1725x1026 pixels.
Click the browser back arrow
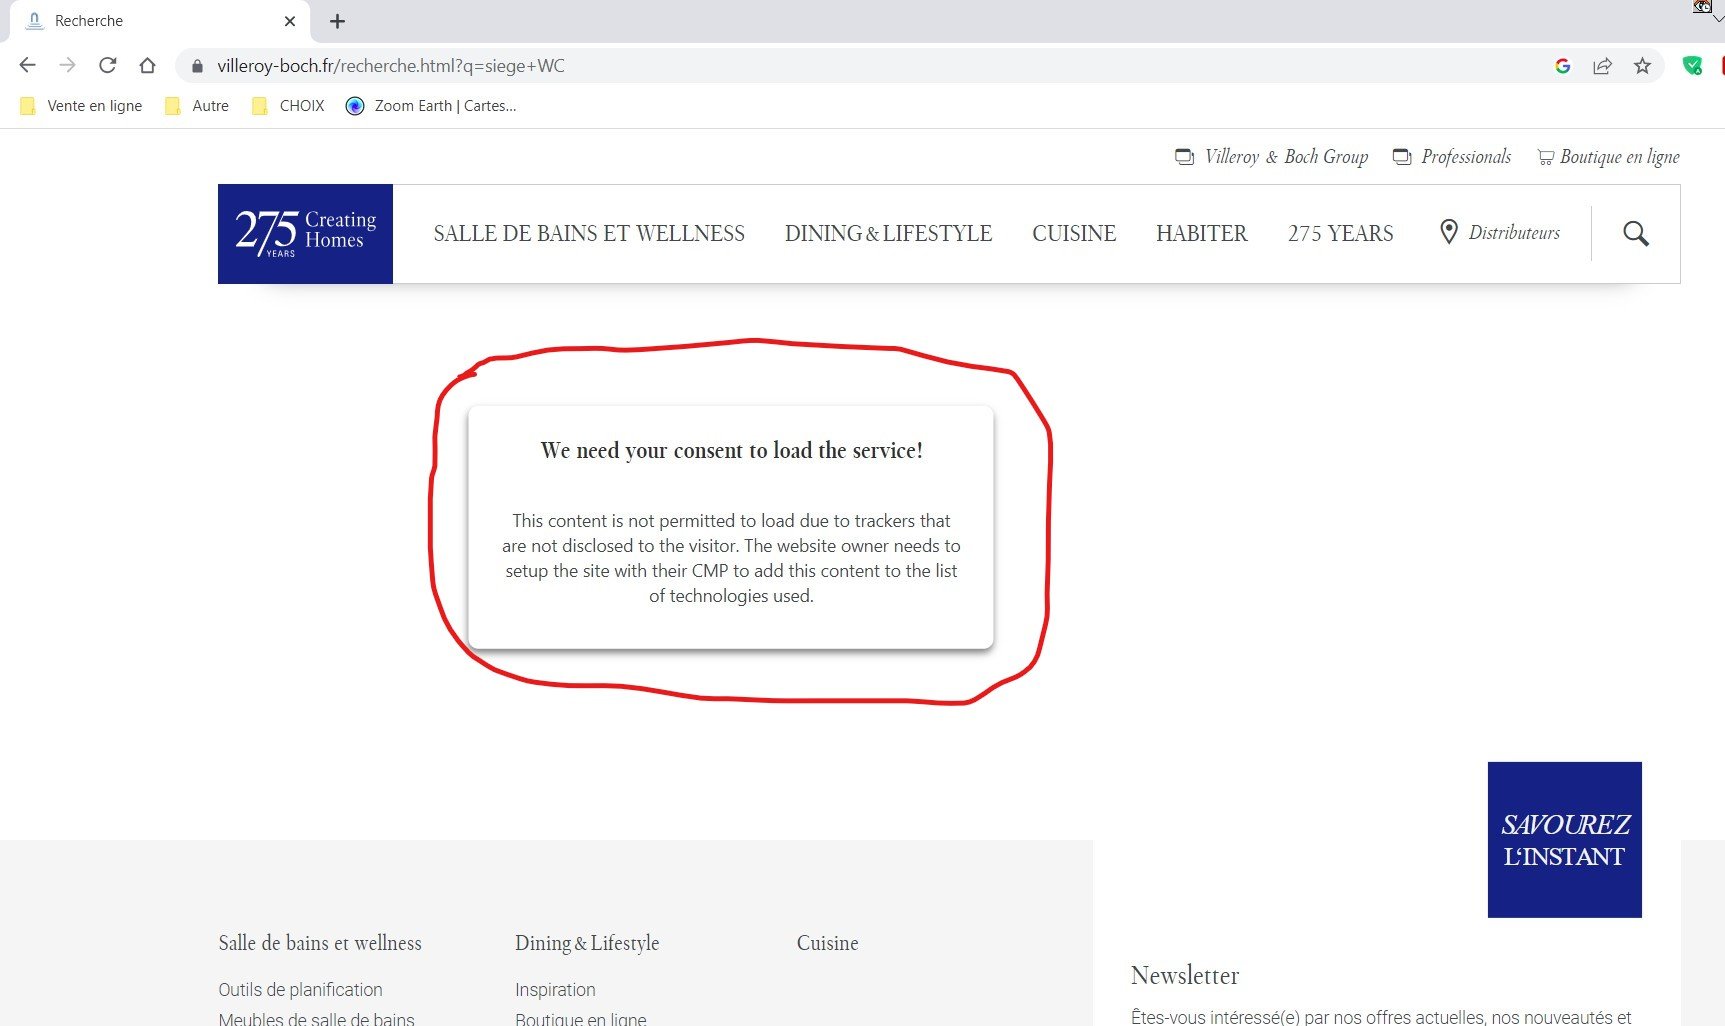tap(27, 65)
